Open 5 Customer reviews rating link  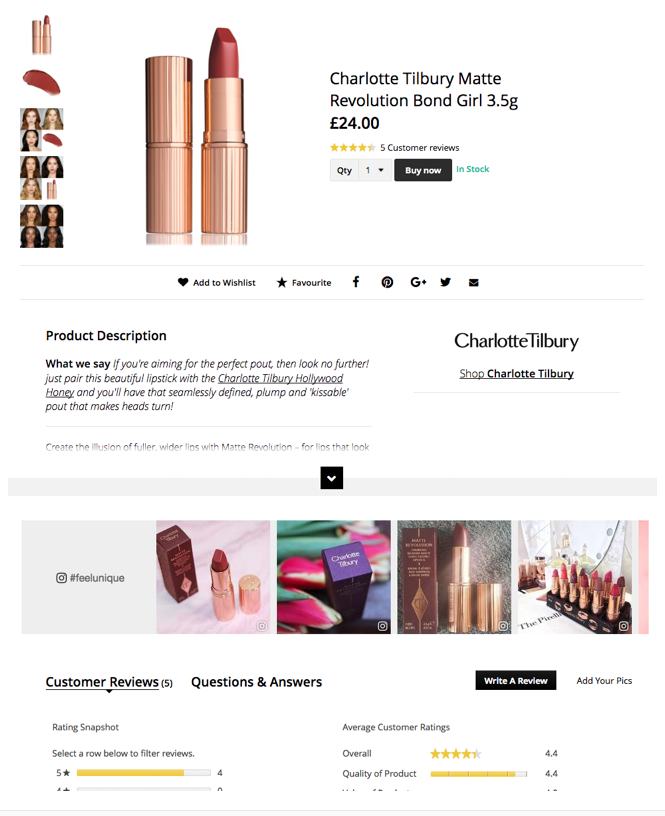tap(419, 148)
